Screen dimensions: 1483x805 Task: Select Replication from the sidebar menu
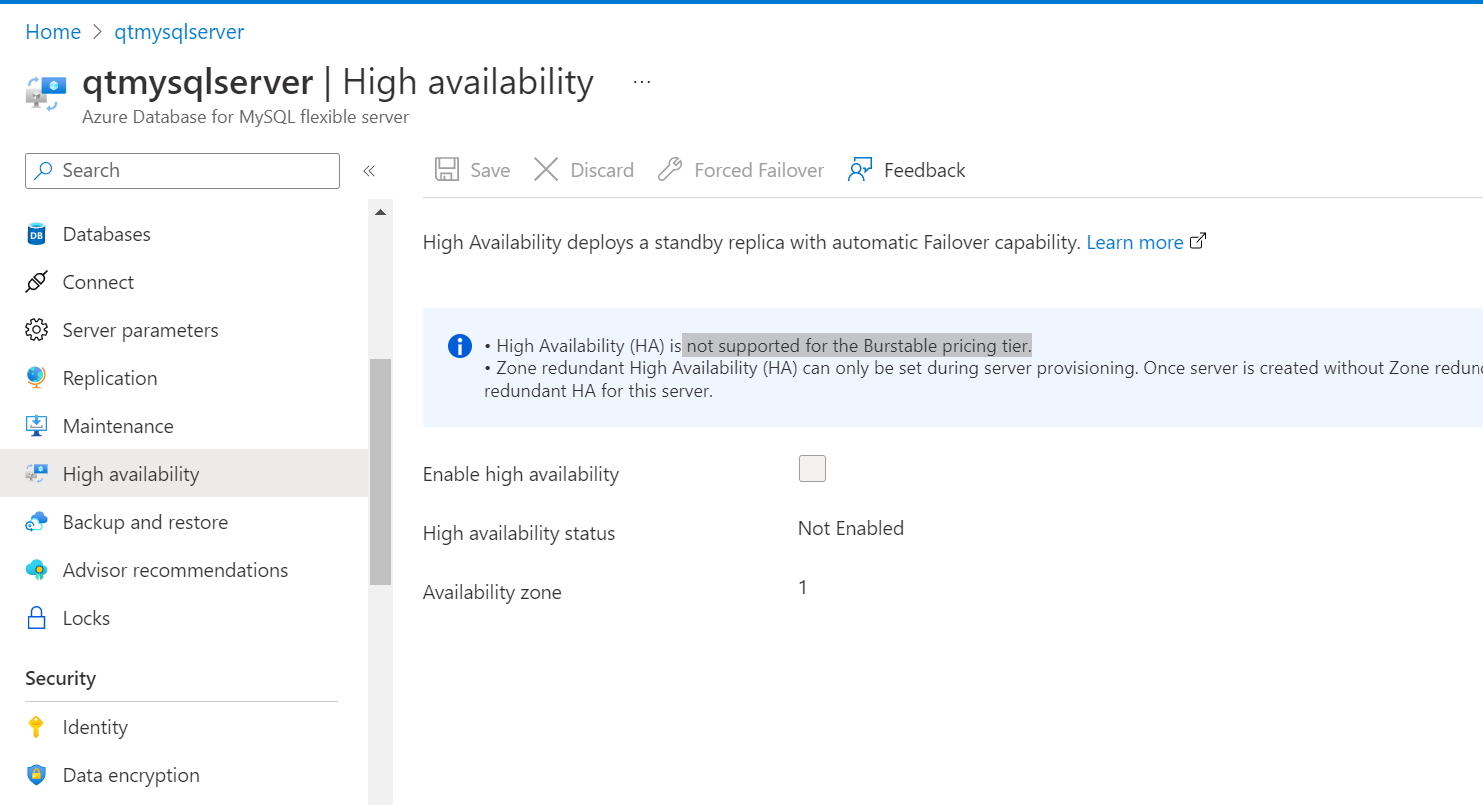tap(110, 378)
